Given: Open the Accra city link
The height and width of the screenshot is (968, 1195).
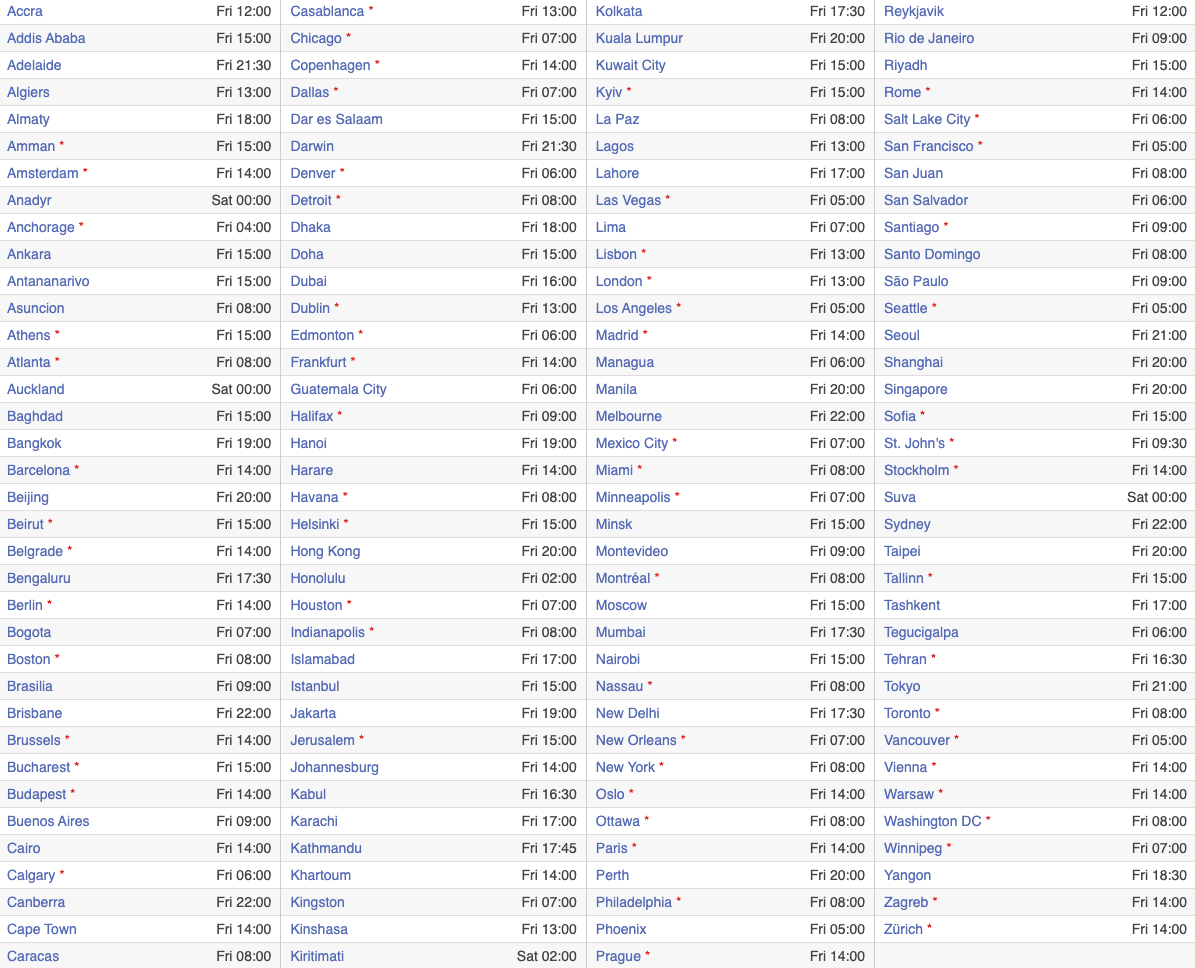Looking at the screenshot, I should pos(25,11).
